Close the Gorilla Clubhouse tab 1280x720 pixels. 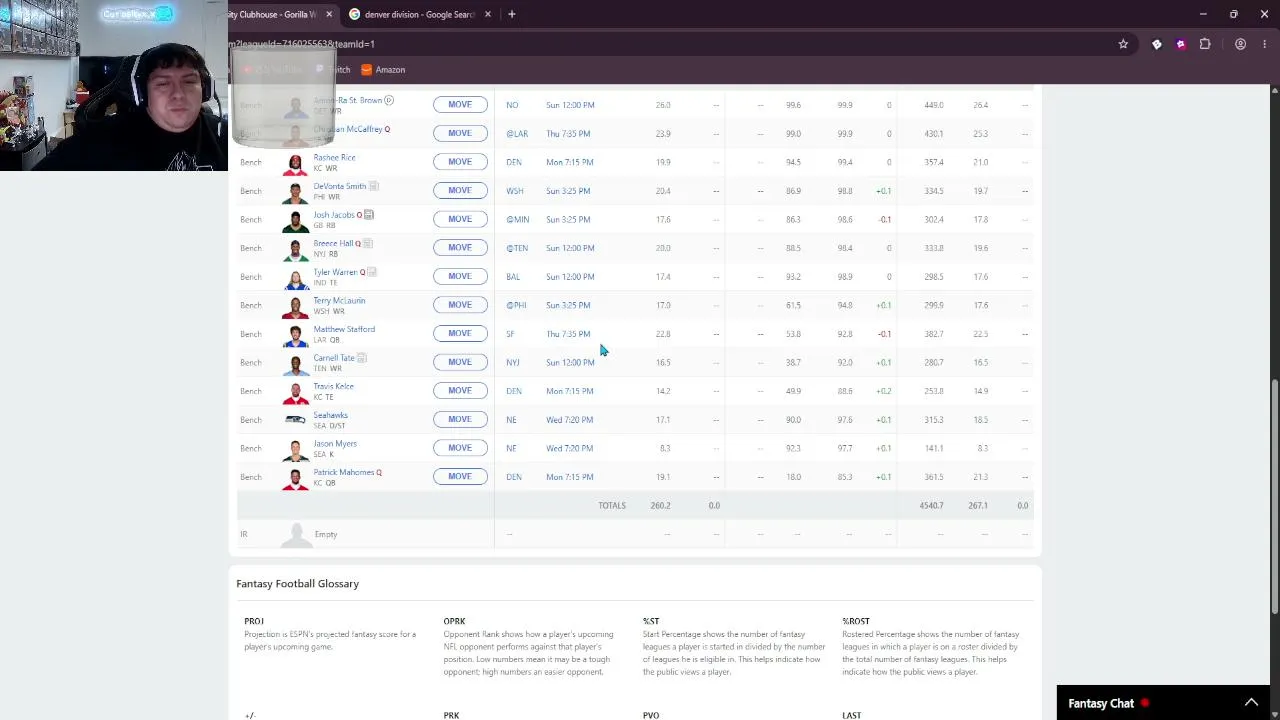point(329,14)
